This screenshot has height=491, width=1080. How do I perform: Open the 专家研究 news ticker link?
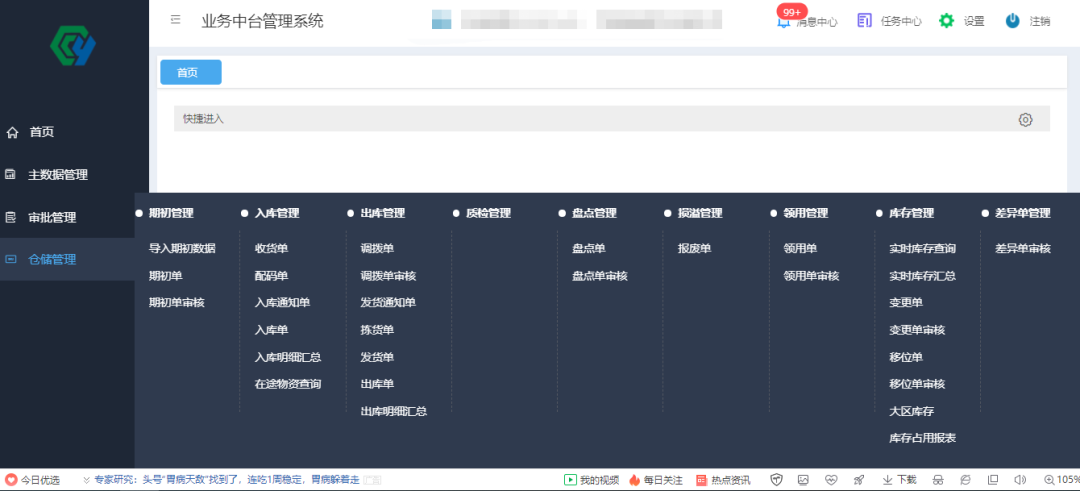227,480
